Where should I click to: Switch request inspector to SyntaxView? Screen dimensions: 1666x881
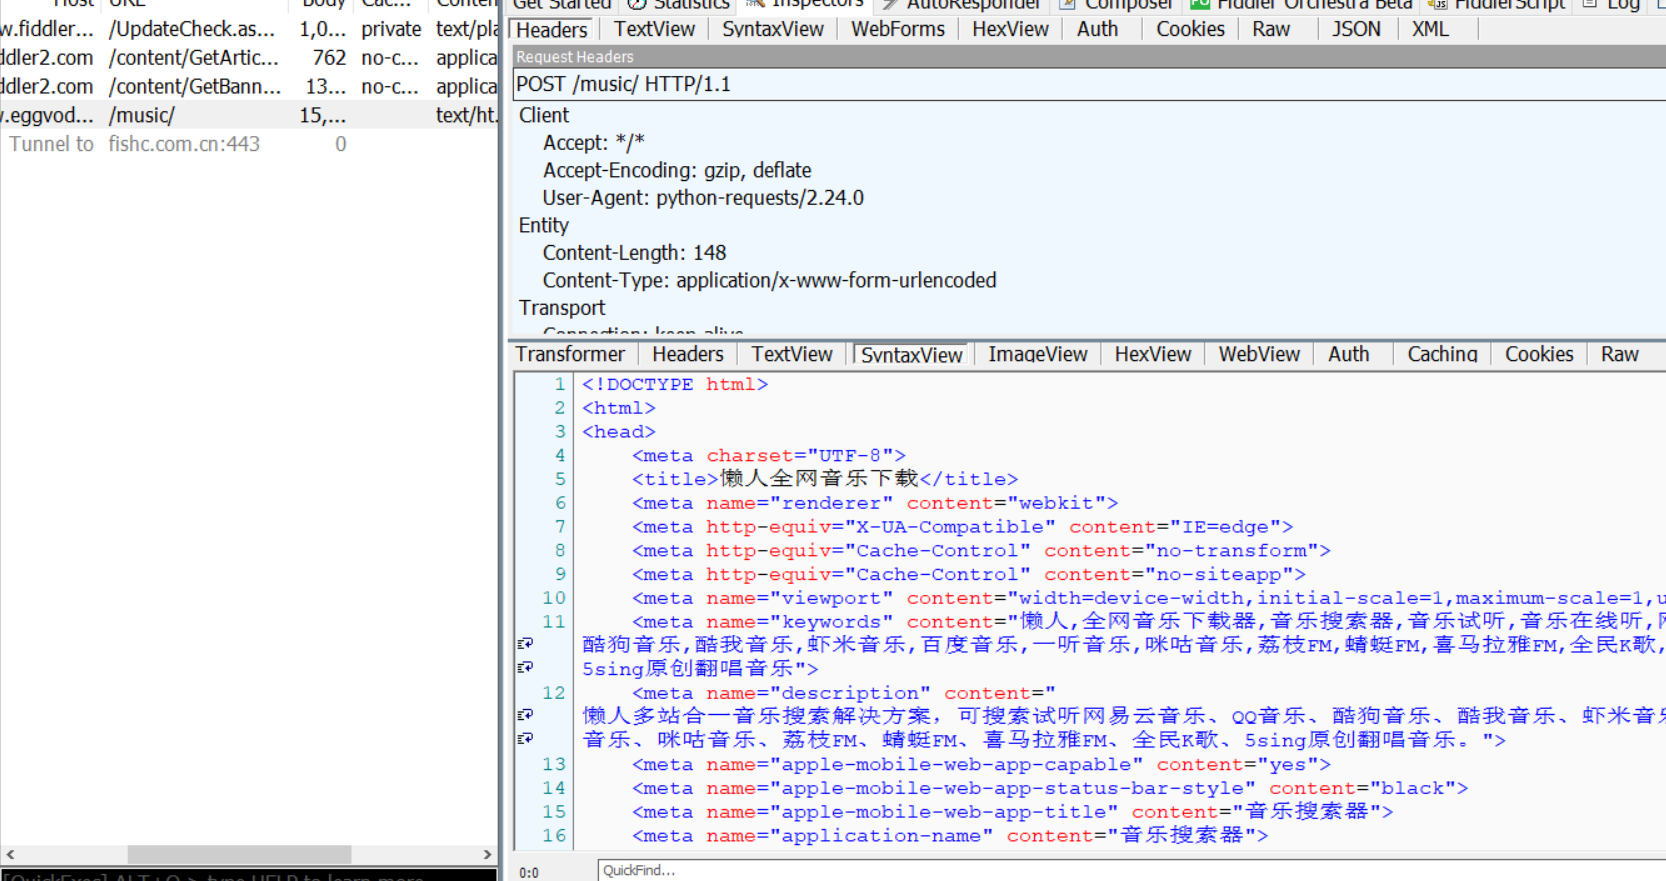tap(773, 30)
